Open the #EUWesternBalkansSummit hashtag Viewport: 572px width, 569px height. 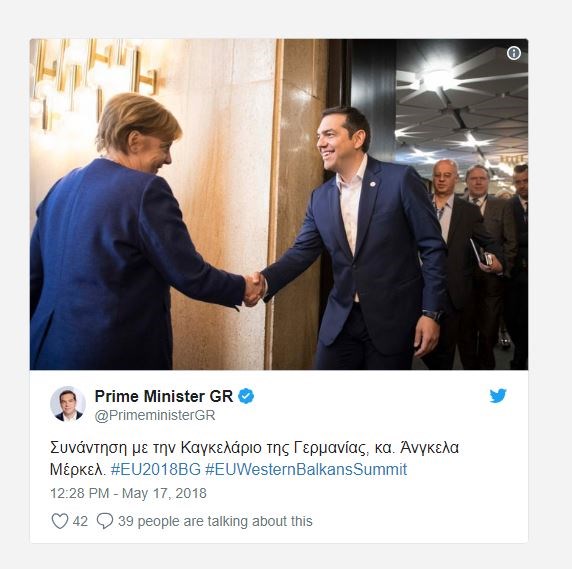306,469
